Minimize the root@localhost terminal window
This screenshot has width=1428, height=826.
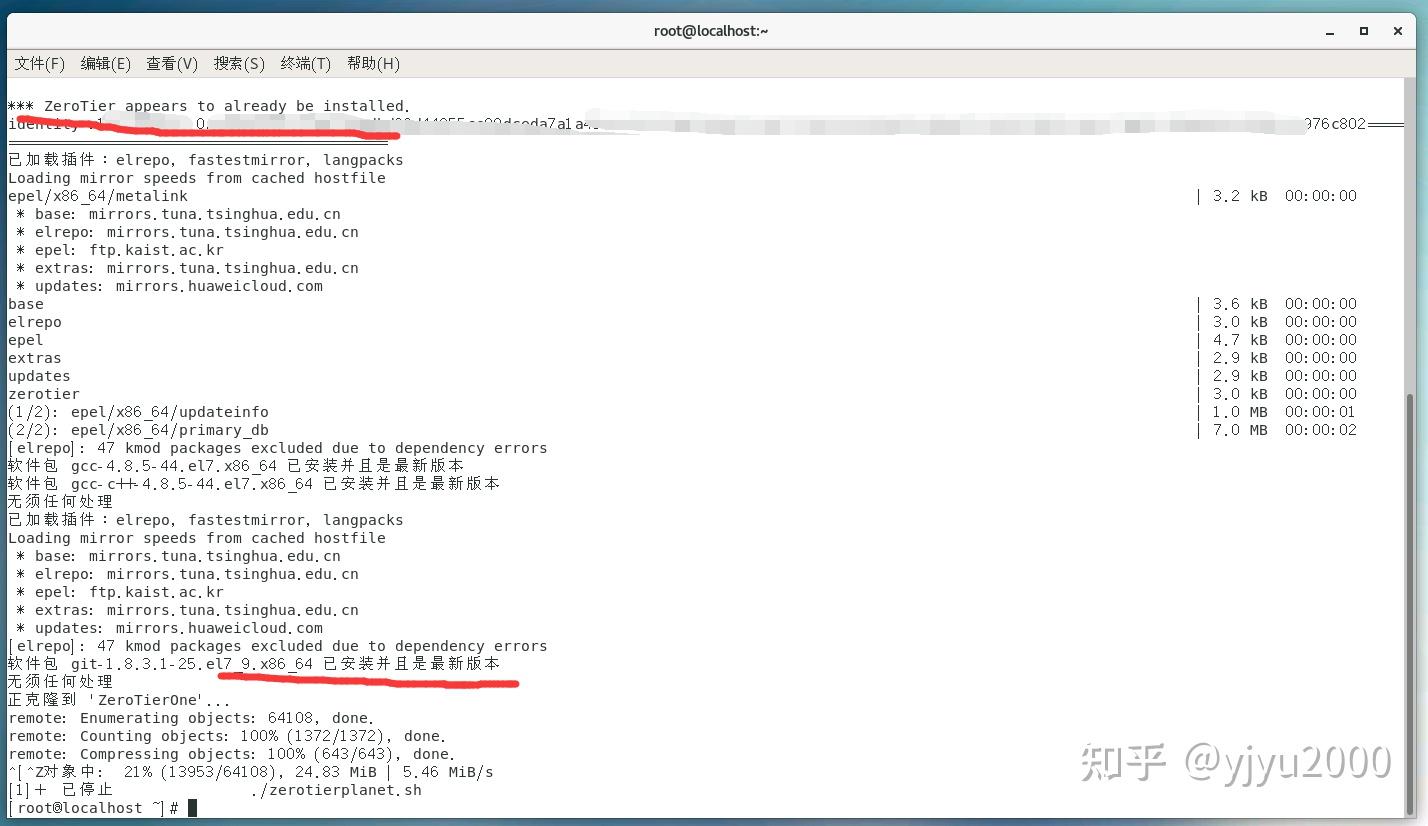pos(1329,31)
